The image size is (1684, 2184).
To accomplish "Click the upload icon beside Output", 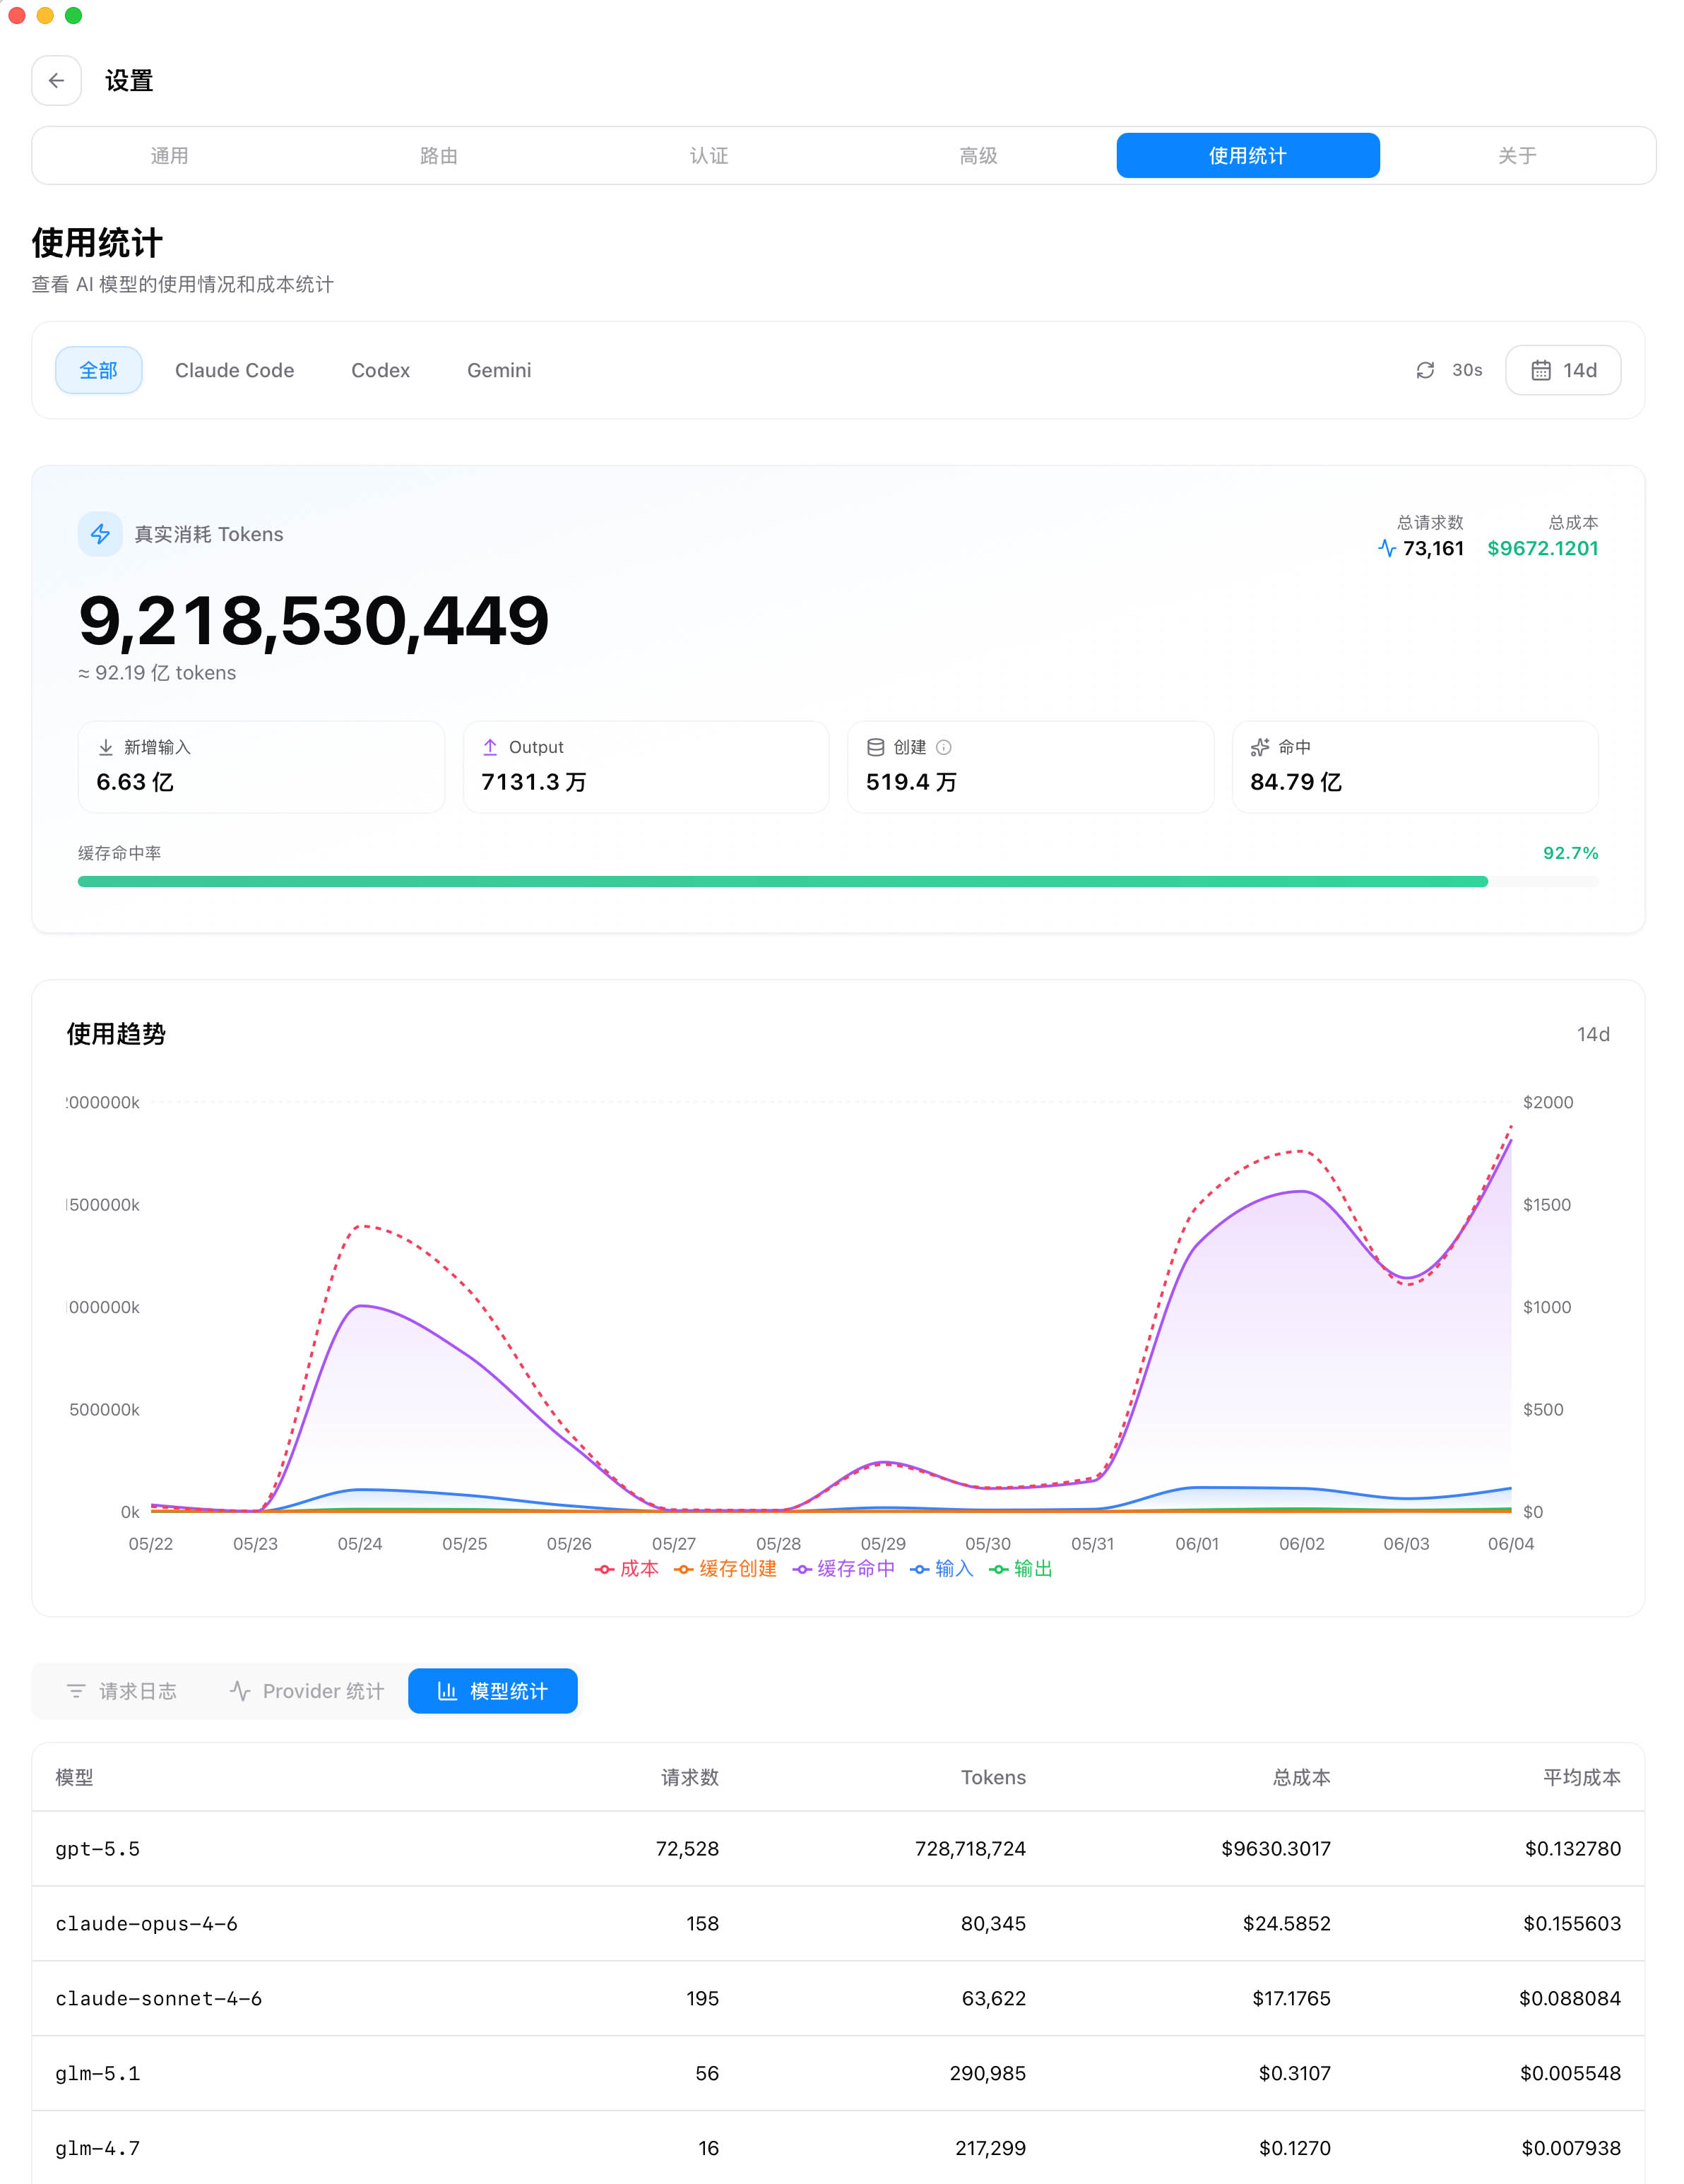I will 490,747.
